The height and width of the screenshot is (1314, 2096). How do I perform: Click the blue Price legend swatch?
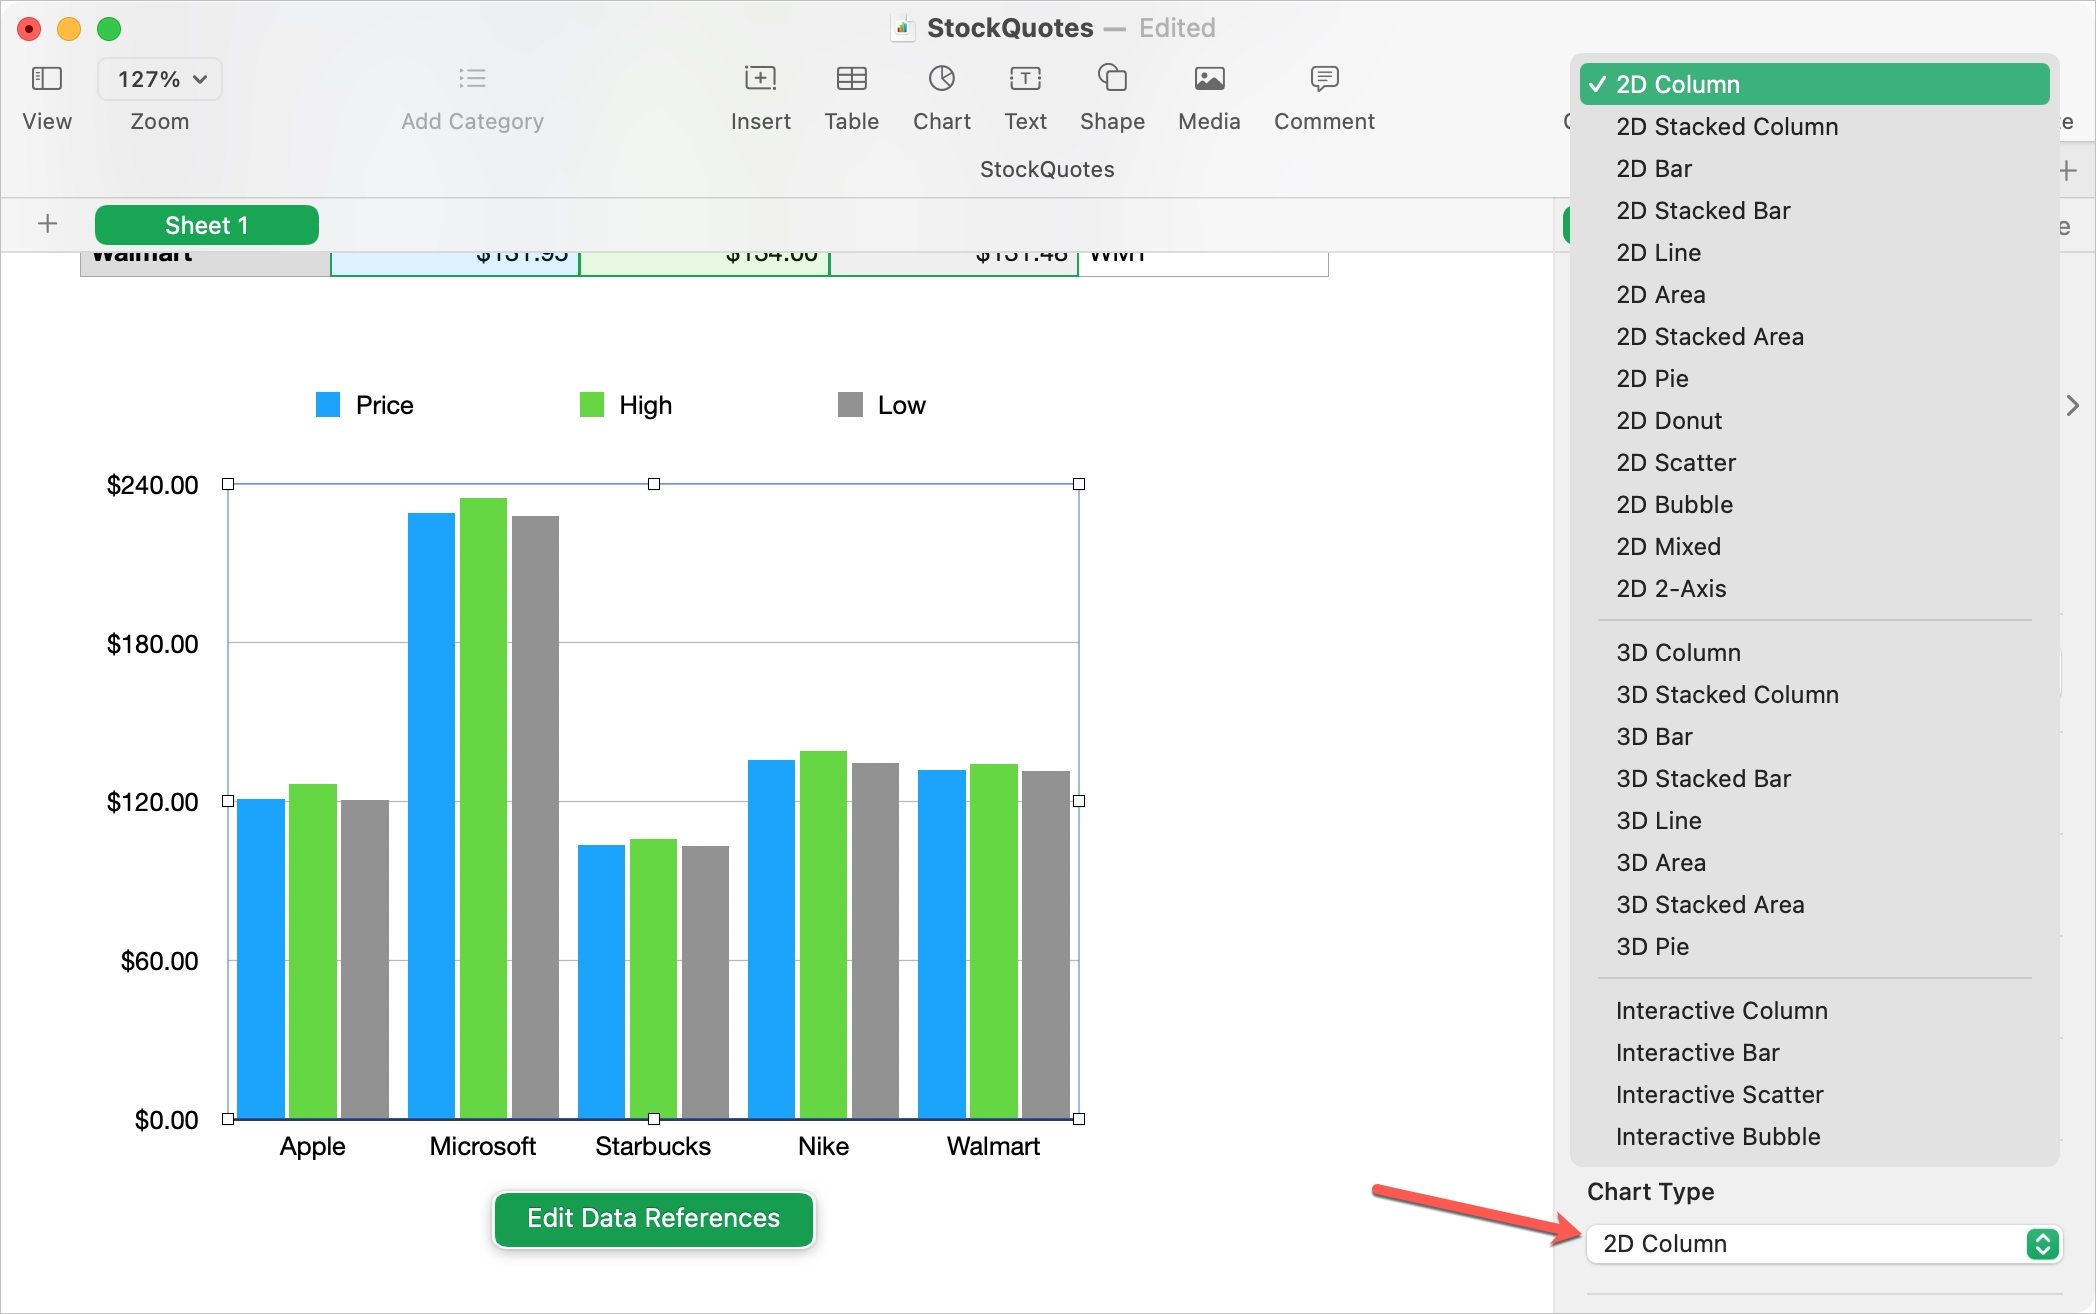[x=328, y=404]
